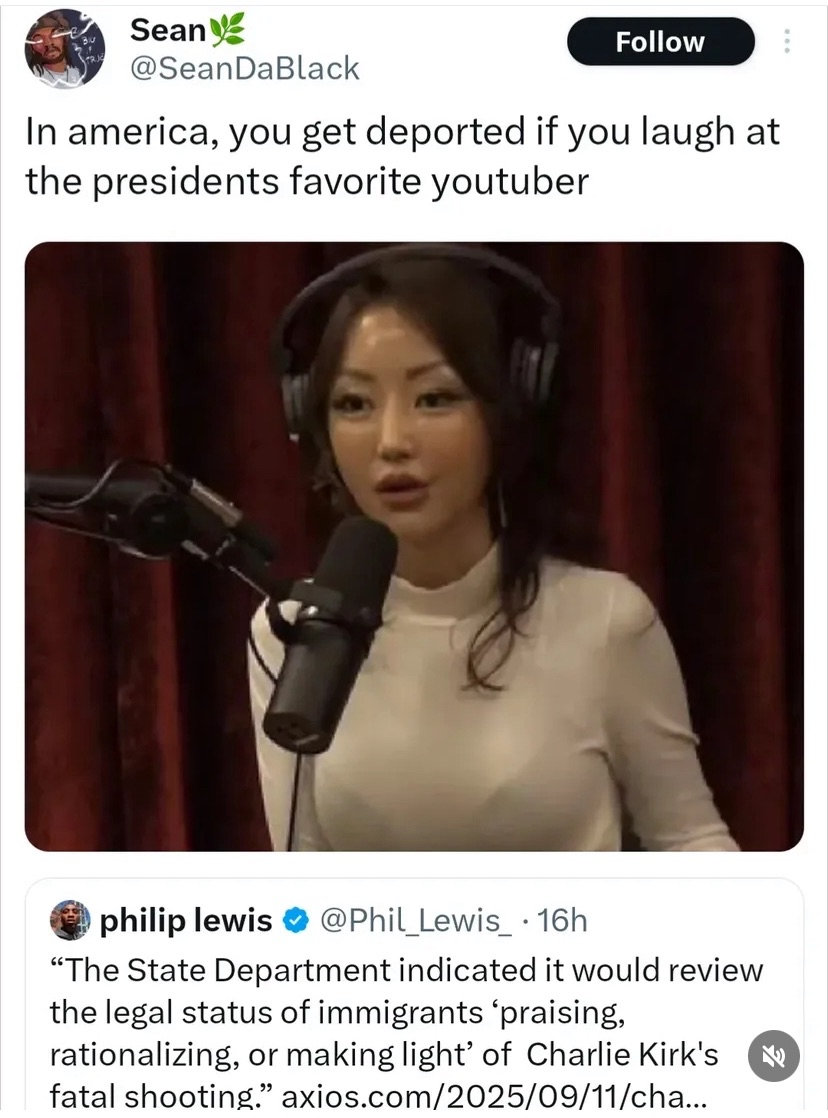Open Sean's profile avatar picture

tap(66, 48)
